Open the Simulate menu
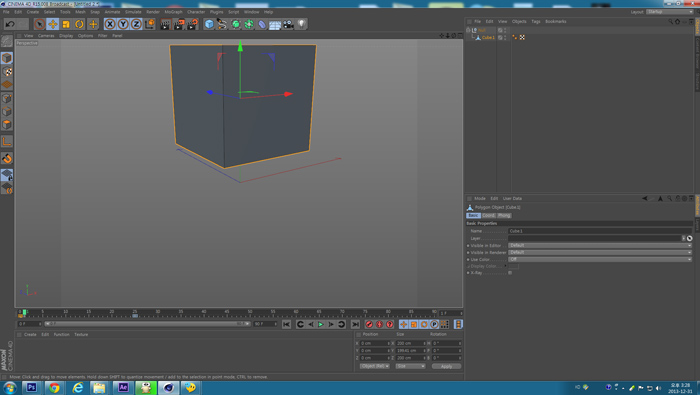This screenshot has height=395, width=700. coord(133,12)
